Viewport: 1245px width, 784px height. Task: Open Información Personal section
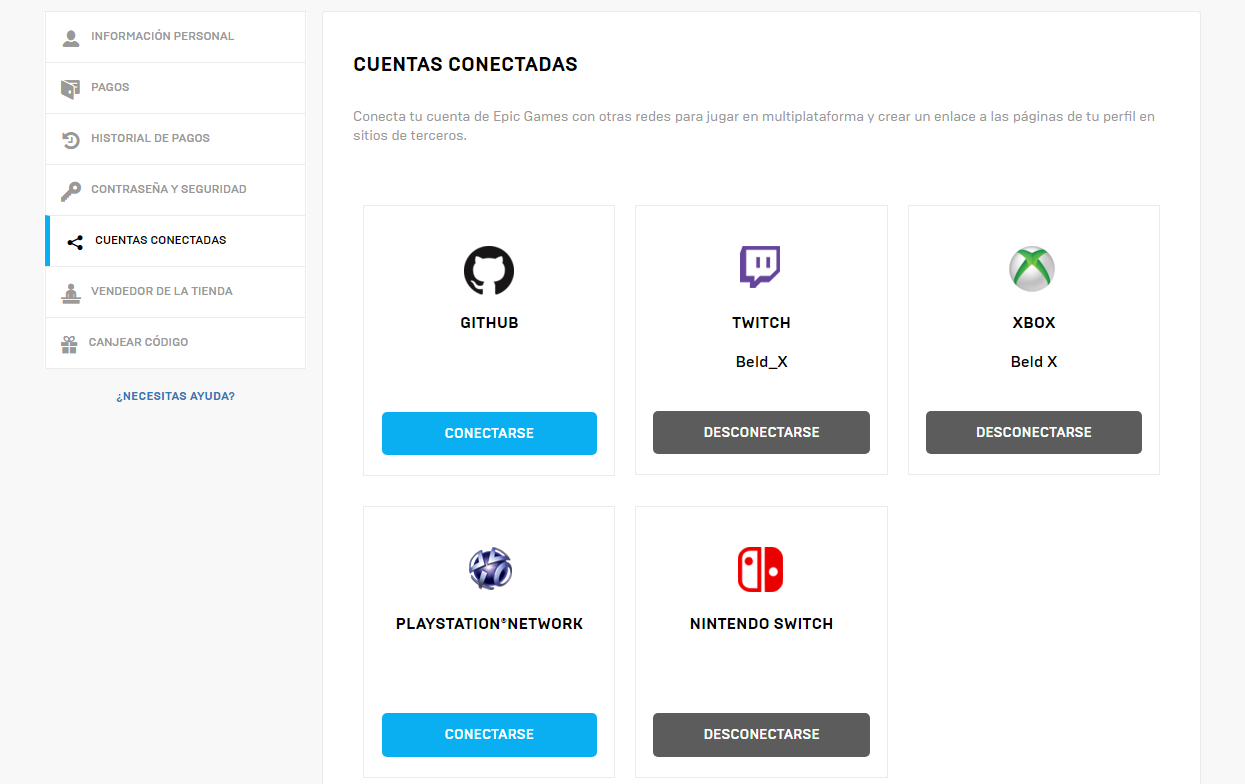[162, 37]
